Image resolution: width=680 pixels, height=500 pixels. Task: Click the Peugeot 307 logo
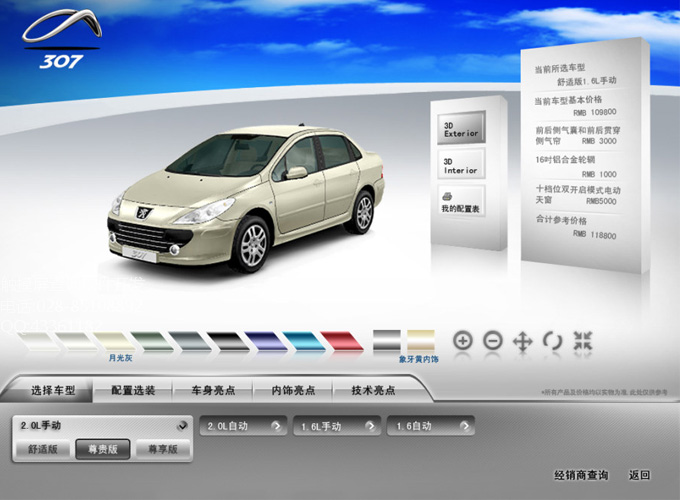[62, 39]
